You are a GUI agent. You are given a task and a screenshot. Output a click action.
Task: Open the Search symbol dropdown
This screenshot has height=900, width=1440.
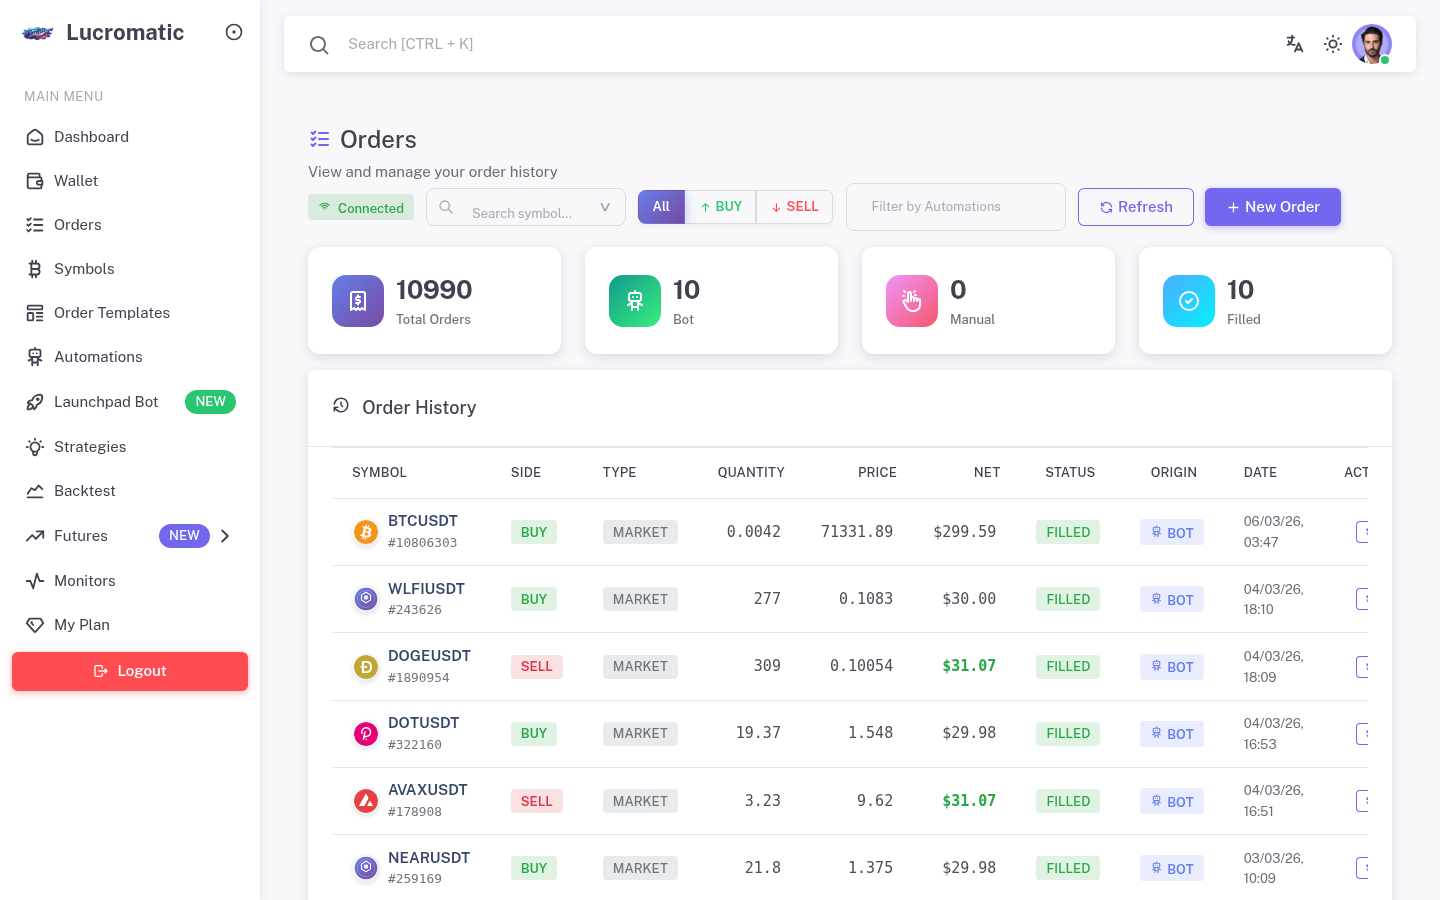tap(526, 208)
